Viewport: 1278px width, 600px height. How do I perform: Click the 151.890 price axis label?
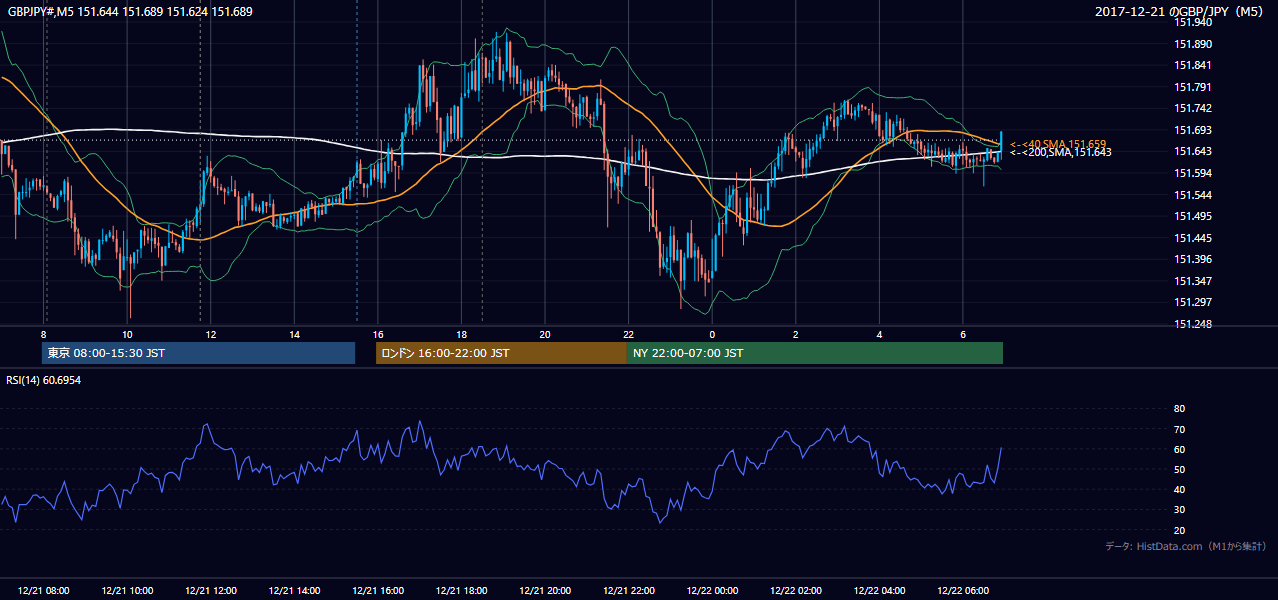tap(1193, 44)
